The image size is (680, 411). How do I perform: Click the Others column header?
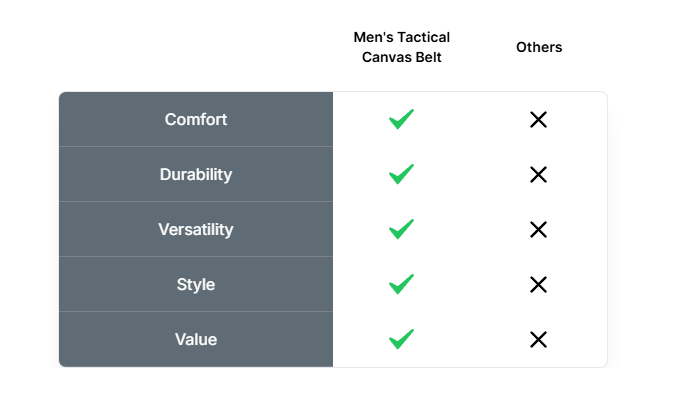coord(539,47)
